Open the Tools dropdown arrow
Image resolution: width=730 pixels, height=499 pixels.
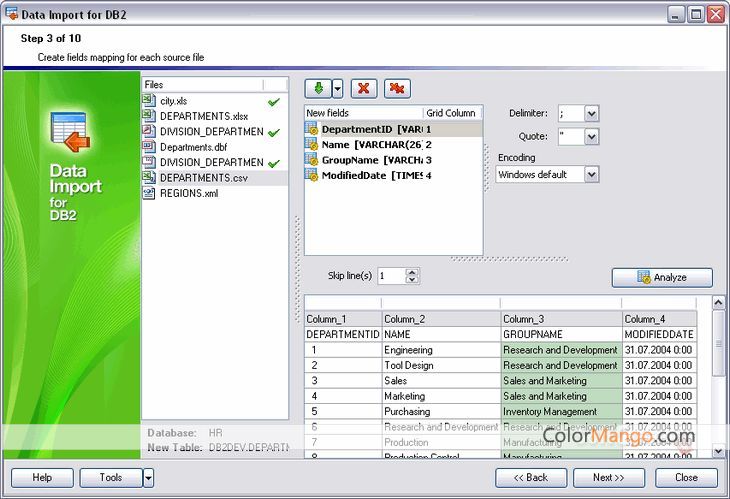[x=148, y=478]
